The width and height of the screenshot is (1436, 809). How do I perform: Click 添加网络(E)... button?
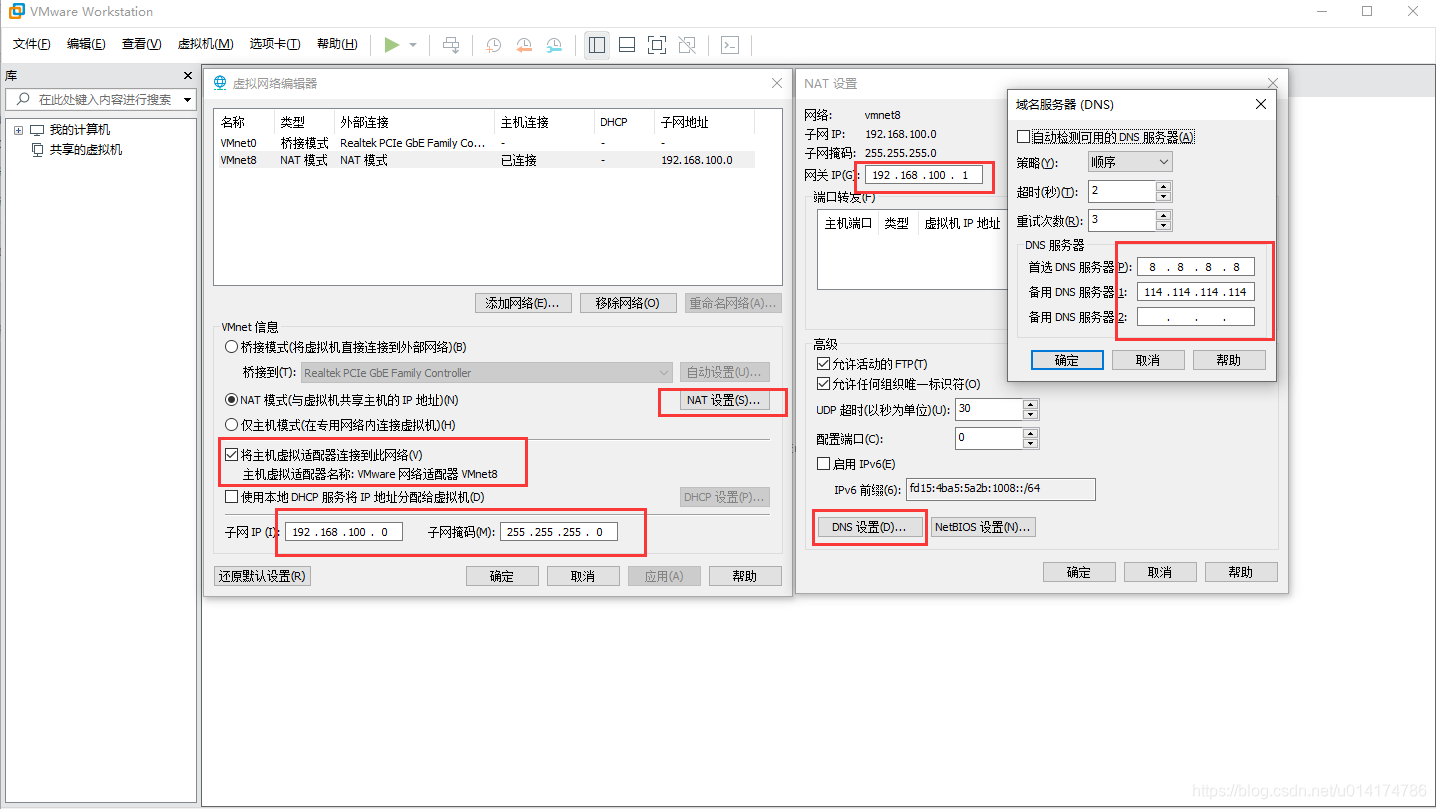(x=523, y=303)
